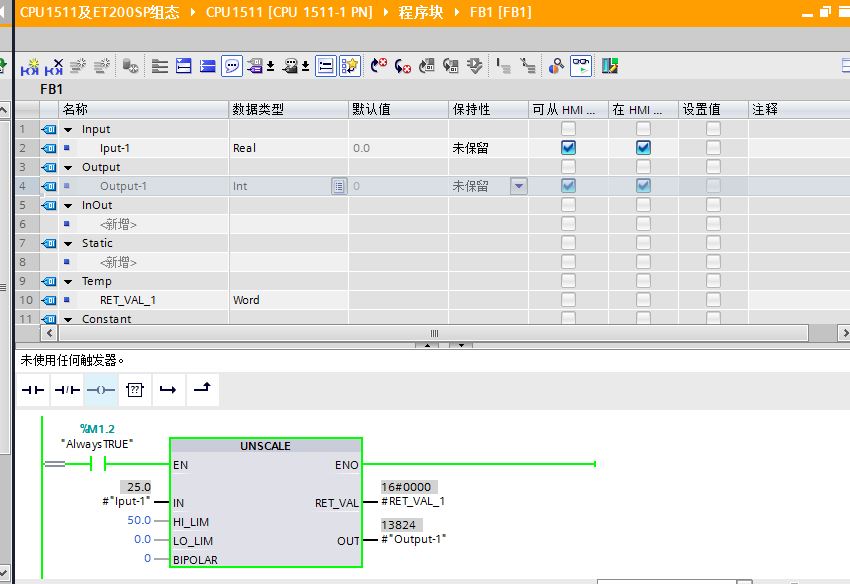The height and width of the screenshot is (584, 850).
Task: Click the tag information dropdown arrow
Action: [305, 66]
